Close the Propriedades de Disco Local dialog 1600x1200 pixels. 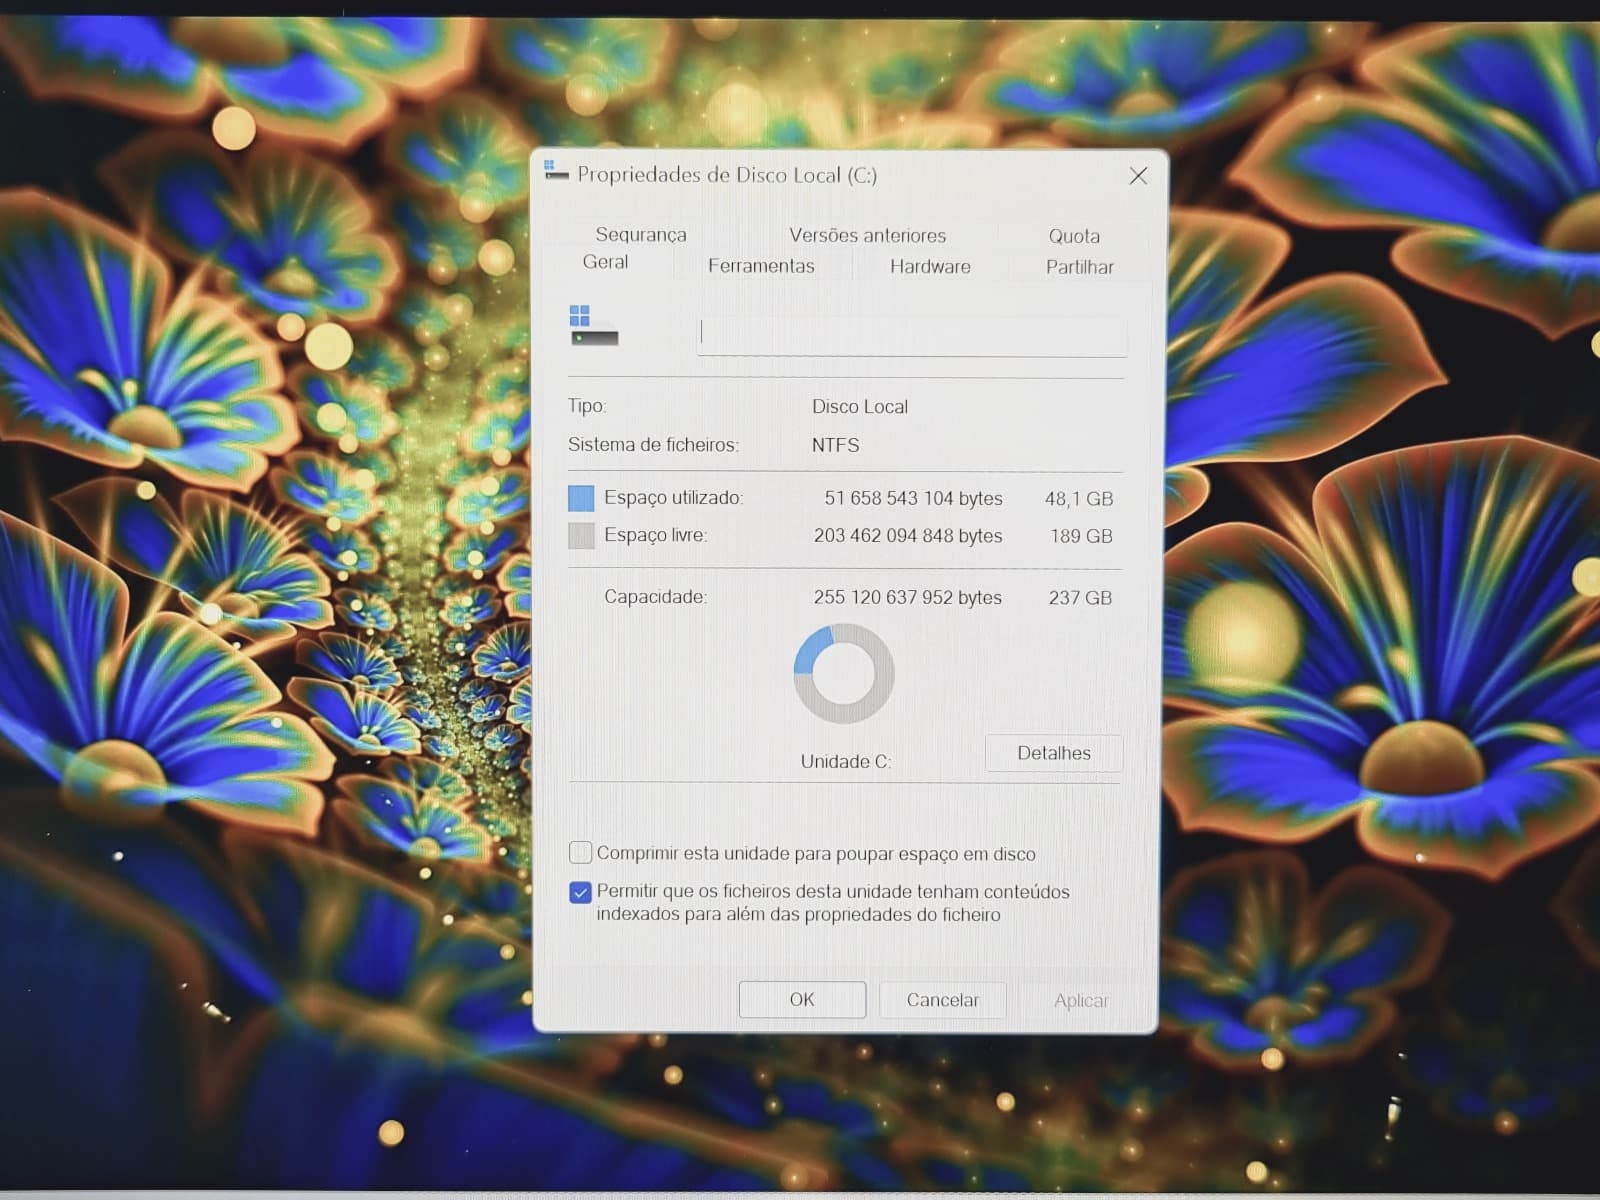1138,176
